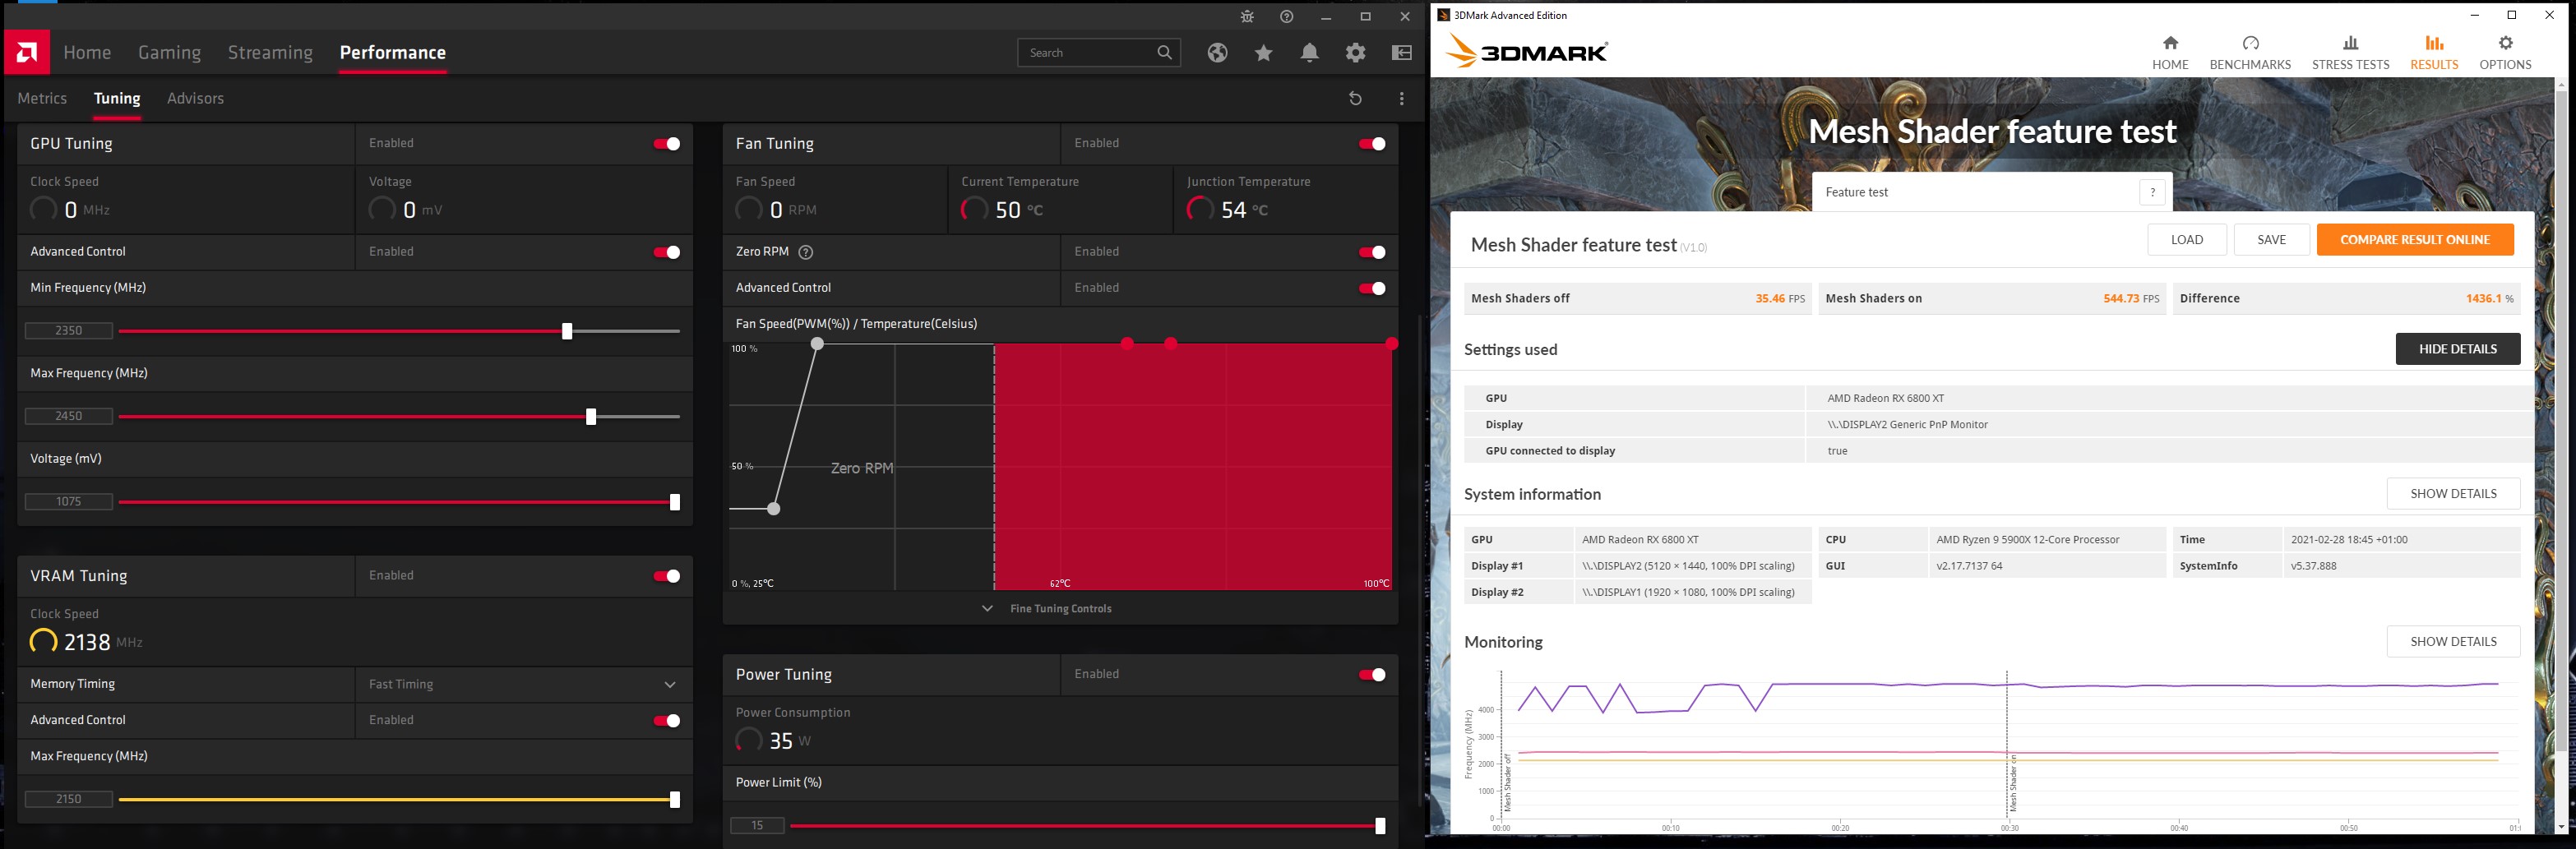Image resolution: width=2576 pixels, height=849 pixels.
Task: Open 3DMark RESULTS chart icon
Action: [2434, 43]
